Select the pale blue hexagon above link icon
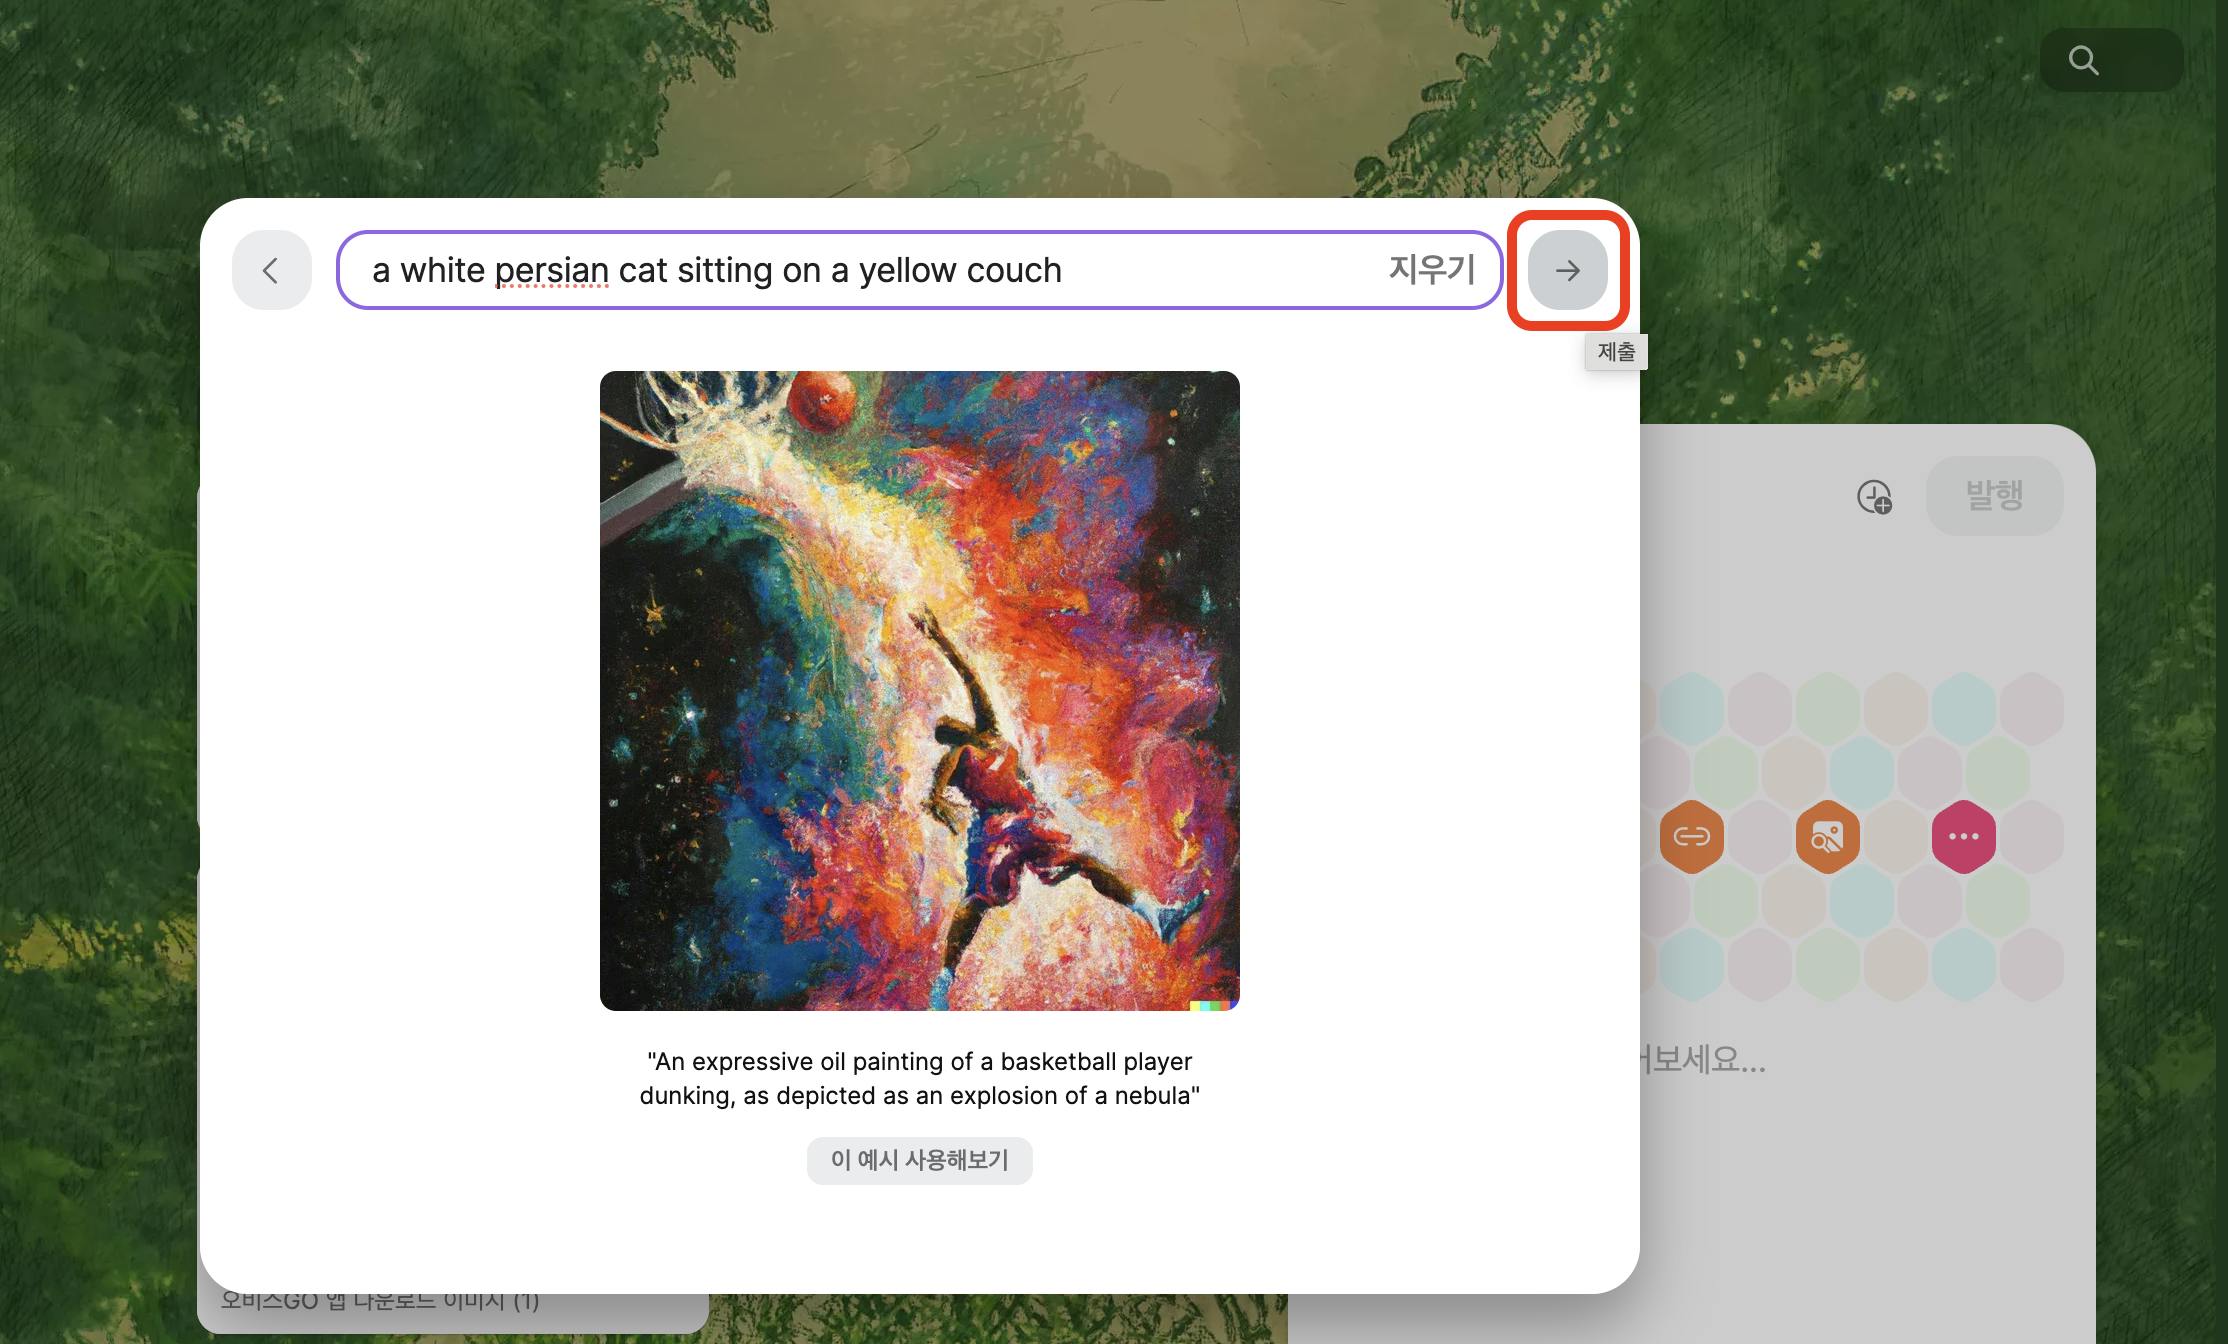Viewport: 2228px width, 1344px height. pos(1691,708)
